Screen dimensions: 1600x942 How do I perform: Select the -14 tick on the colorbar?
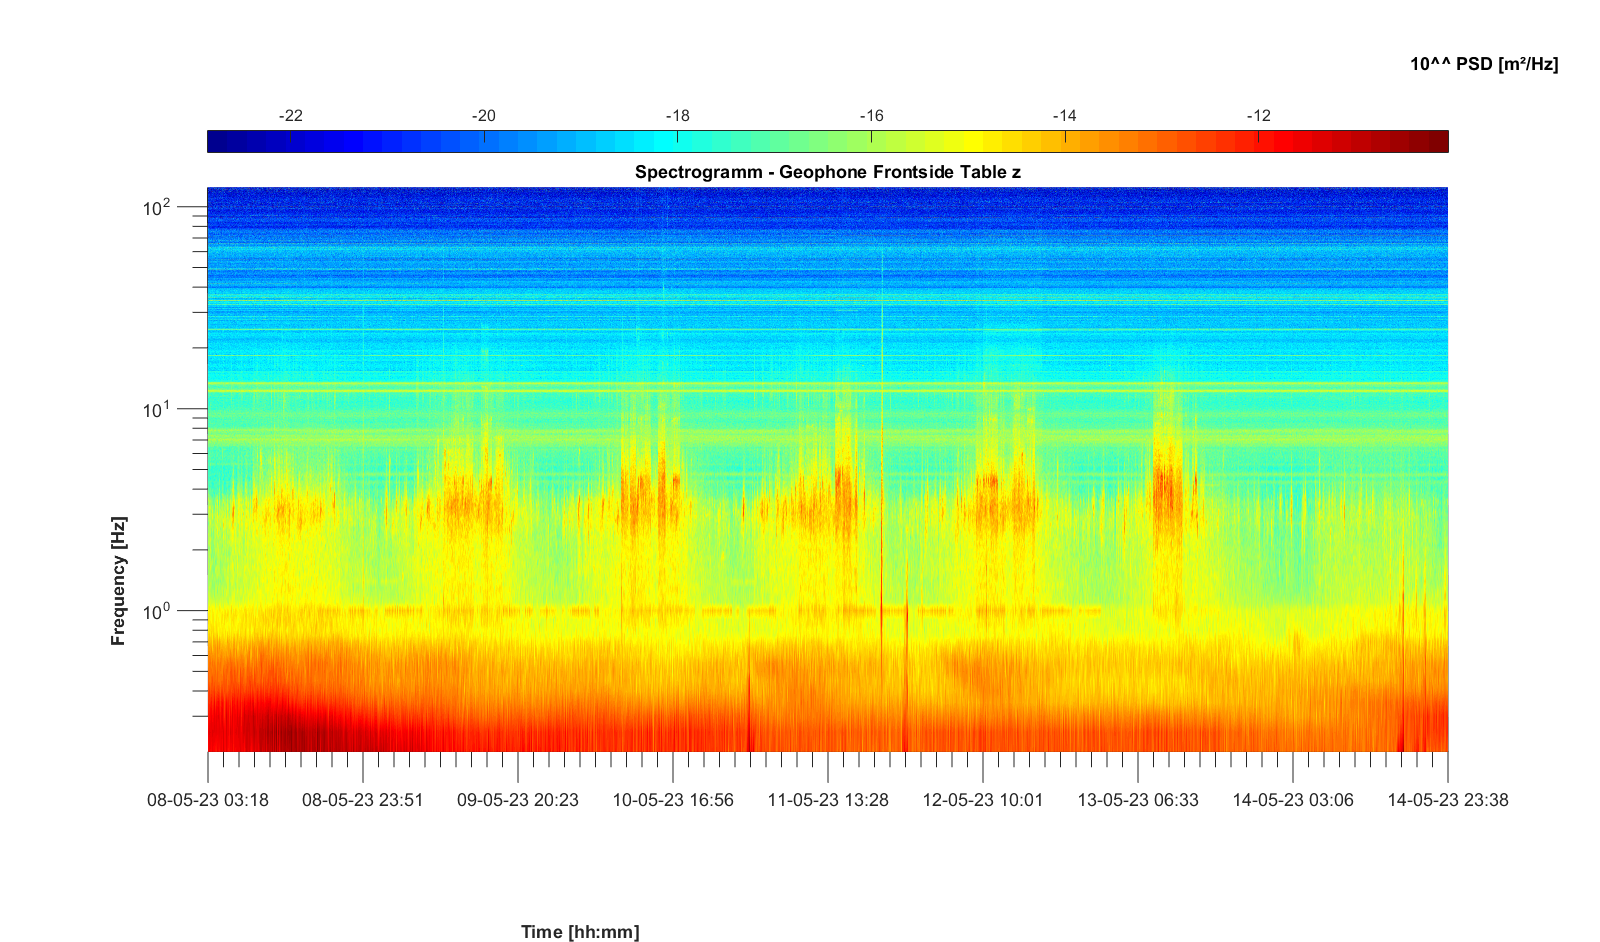coord(1065,116)
